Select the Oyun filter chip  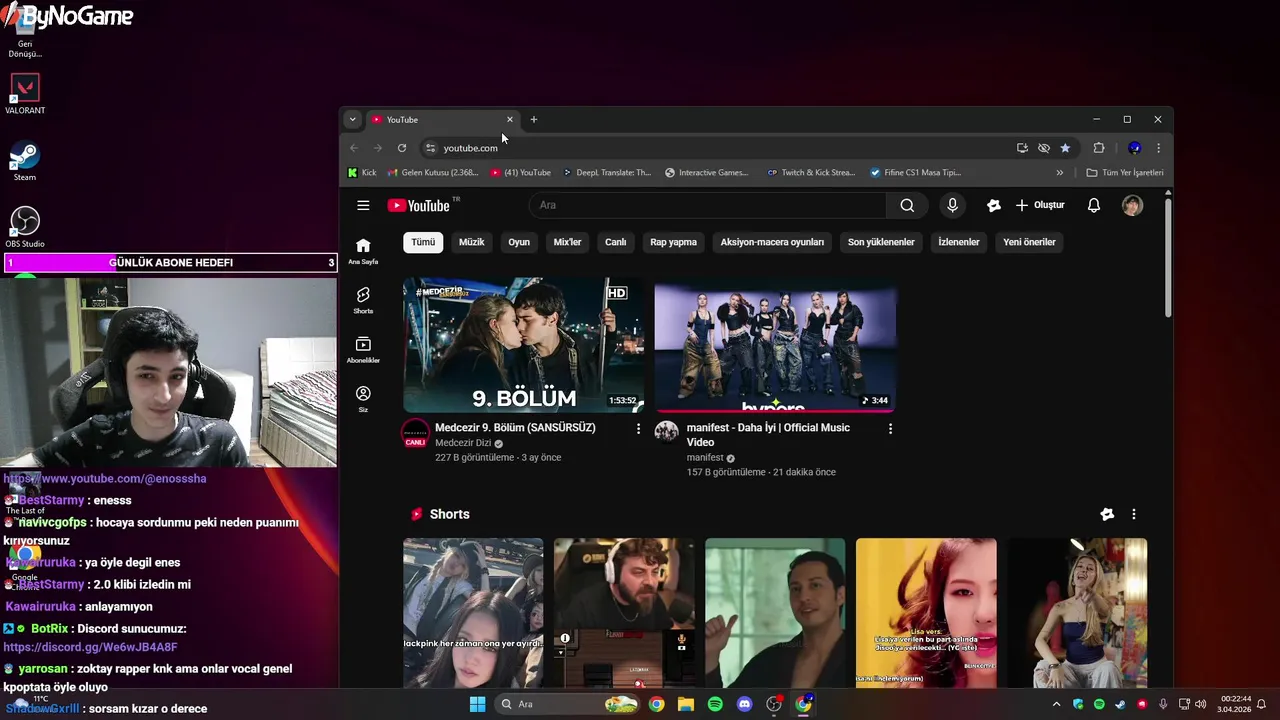(519, 242)
